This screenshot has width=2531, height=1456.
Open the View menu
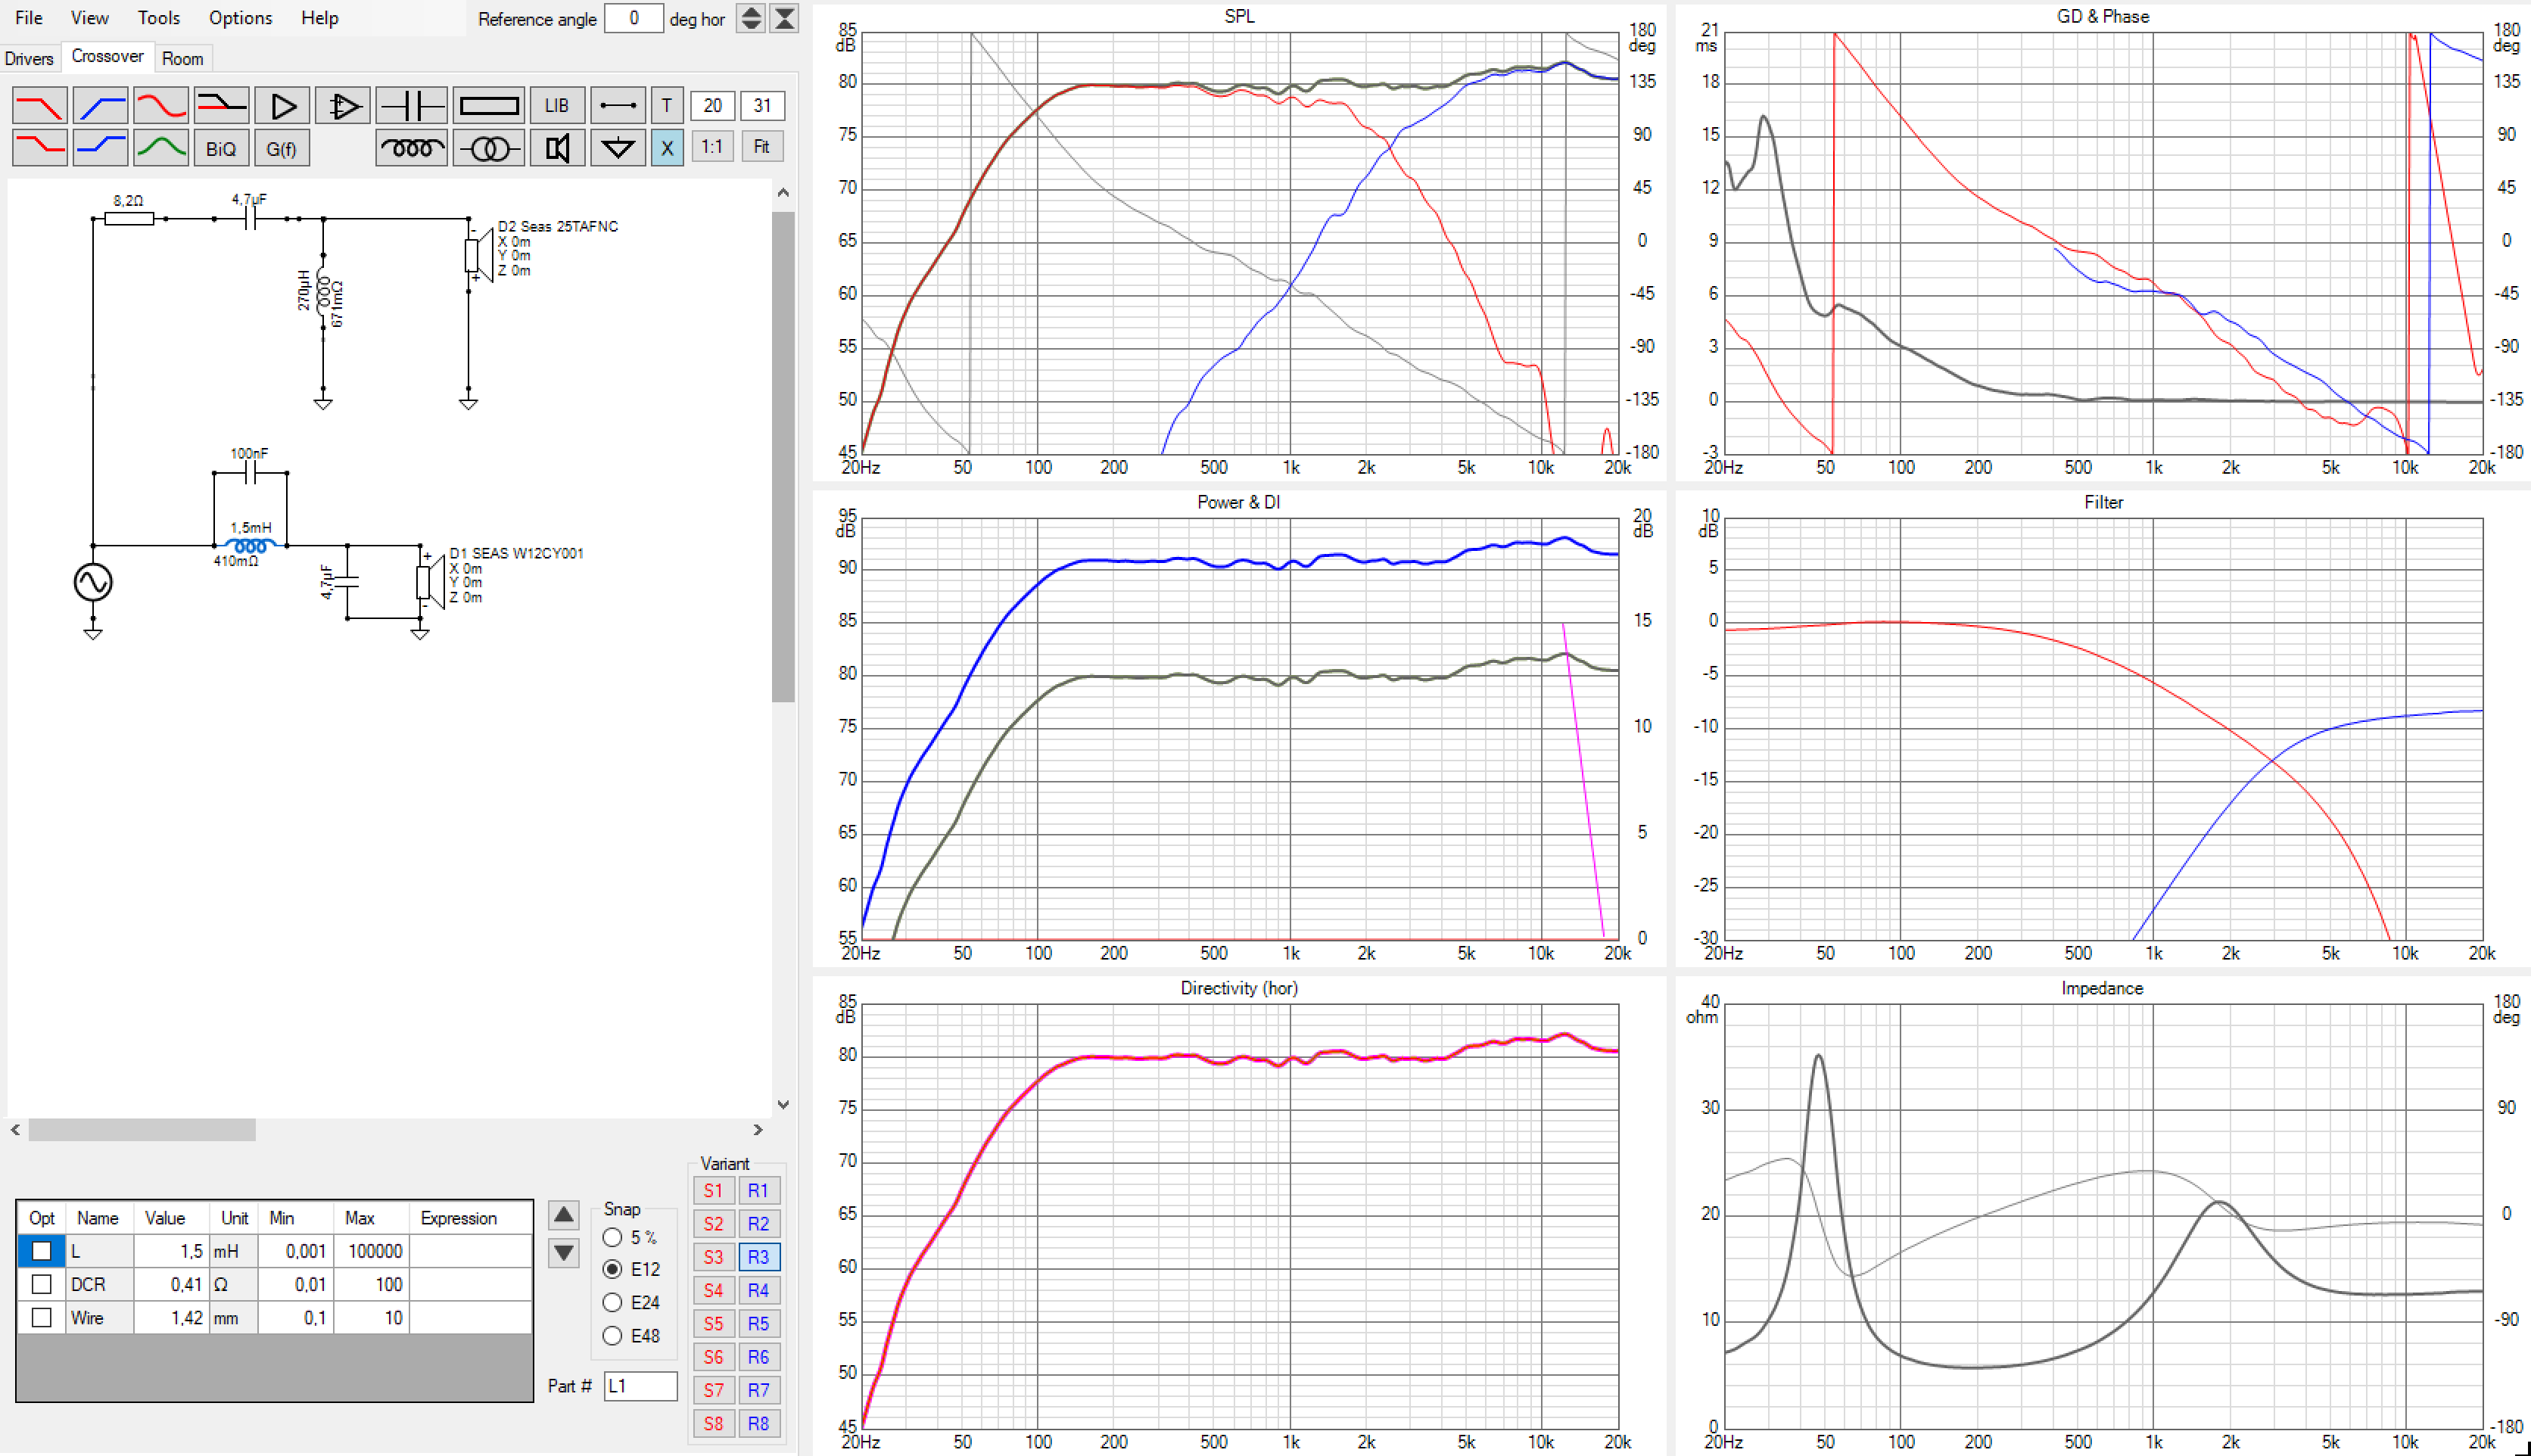pos(90,18)
